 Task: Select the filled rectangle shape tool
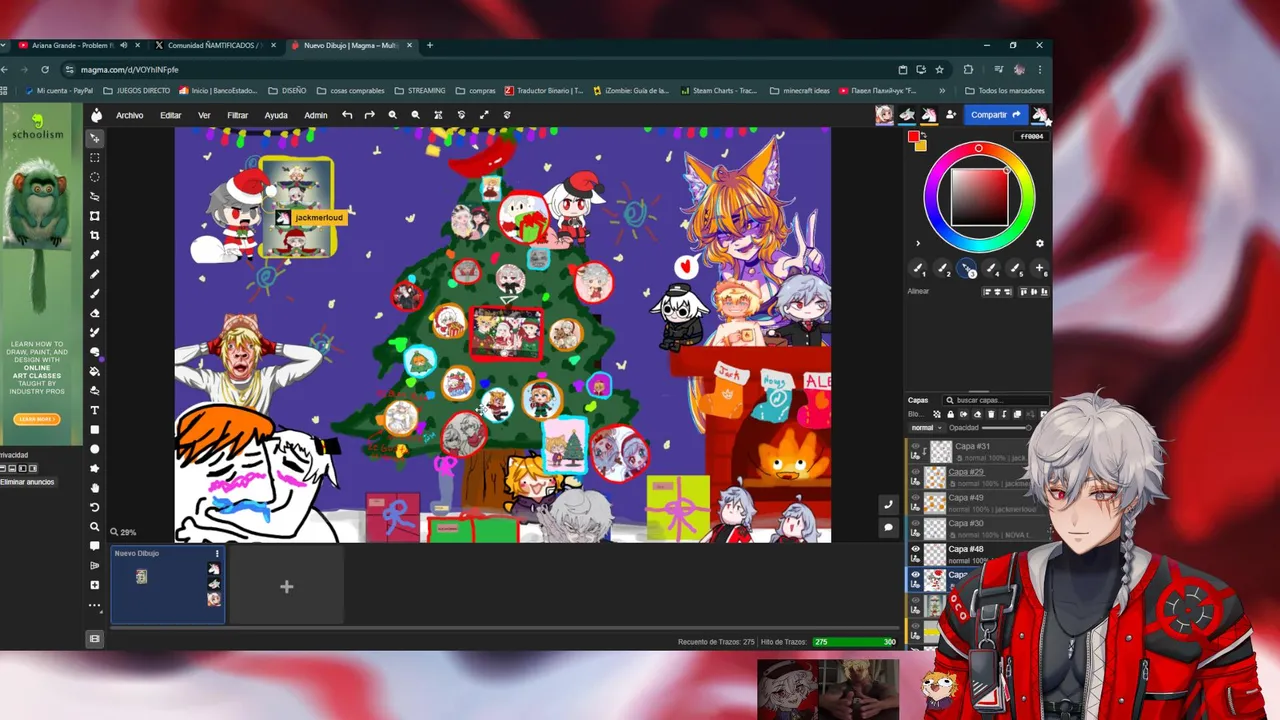95,429
